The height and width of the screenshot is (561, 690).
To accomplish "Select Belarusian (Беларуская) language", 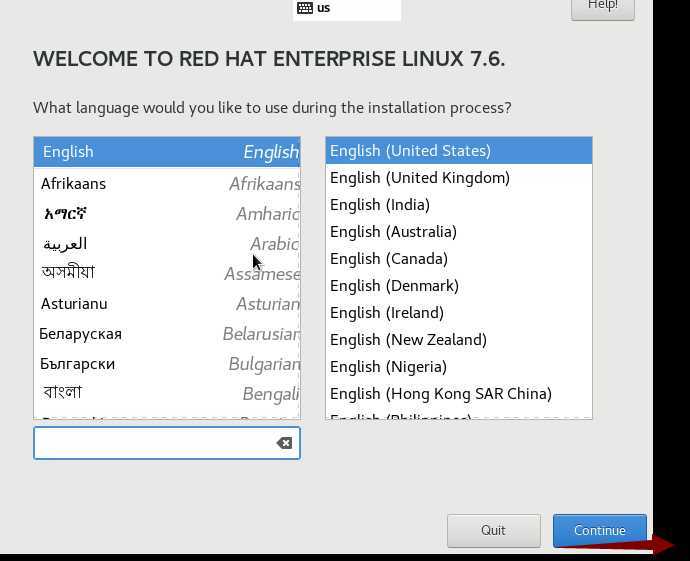I will [167, 334].
